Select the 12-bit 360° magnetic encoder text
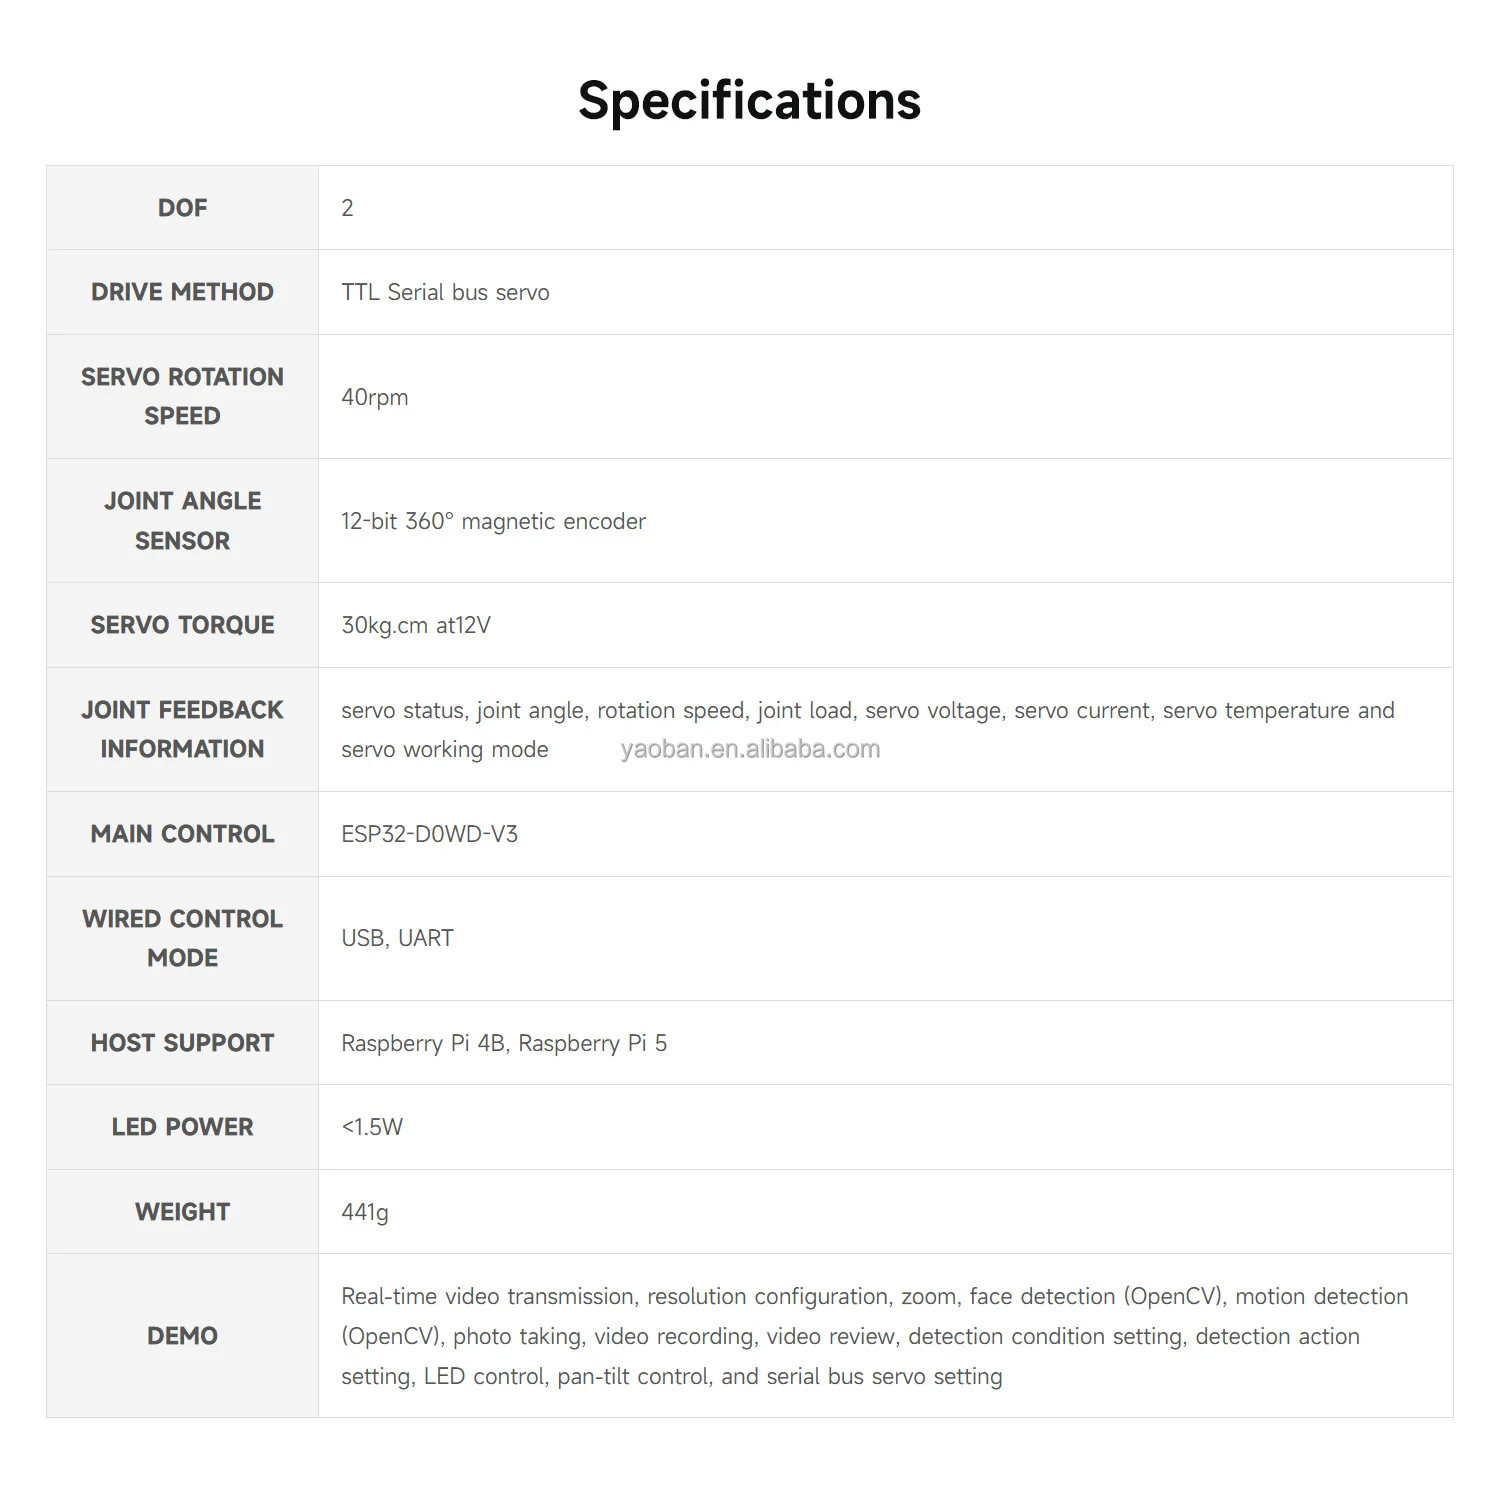Viewport: 1500px width, 1500px height. (x=493, y=521)
